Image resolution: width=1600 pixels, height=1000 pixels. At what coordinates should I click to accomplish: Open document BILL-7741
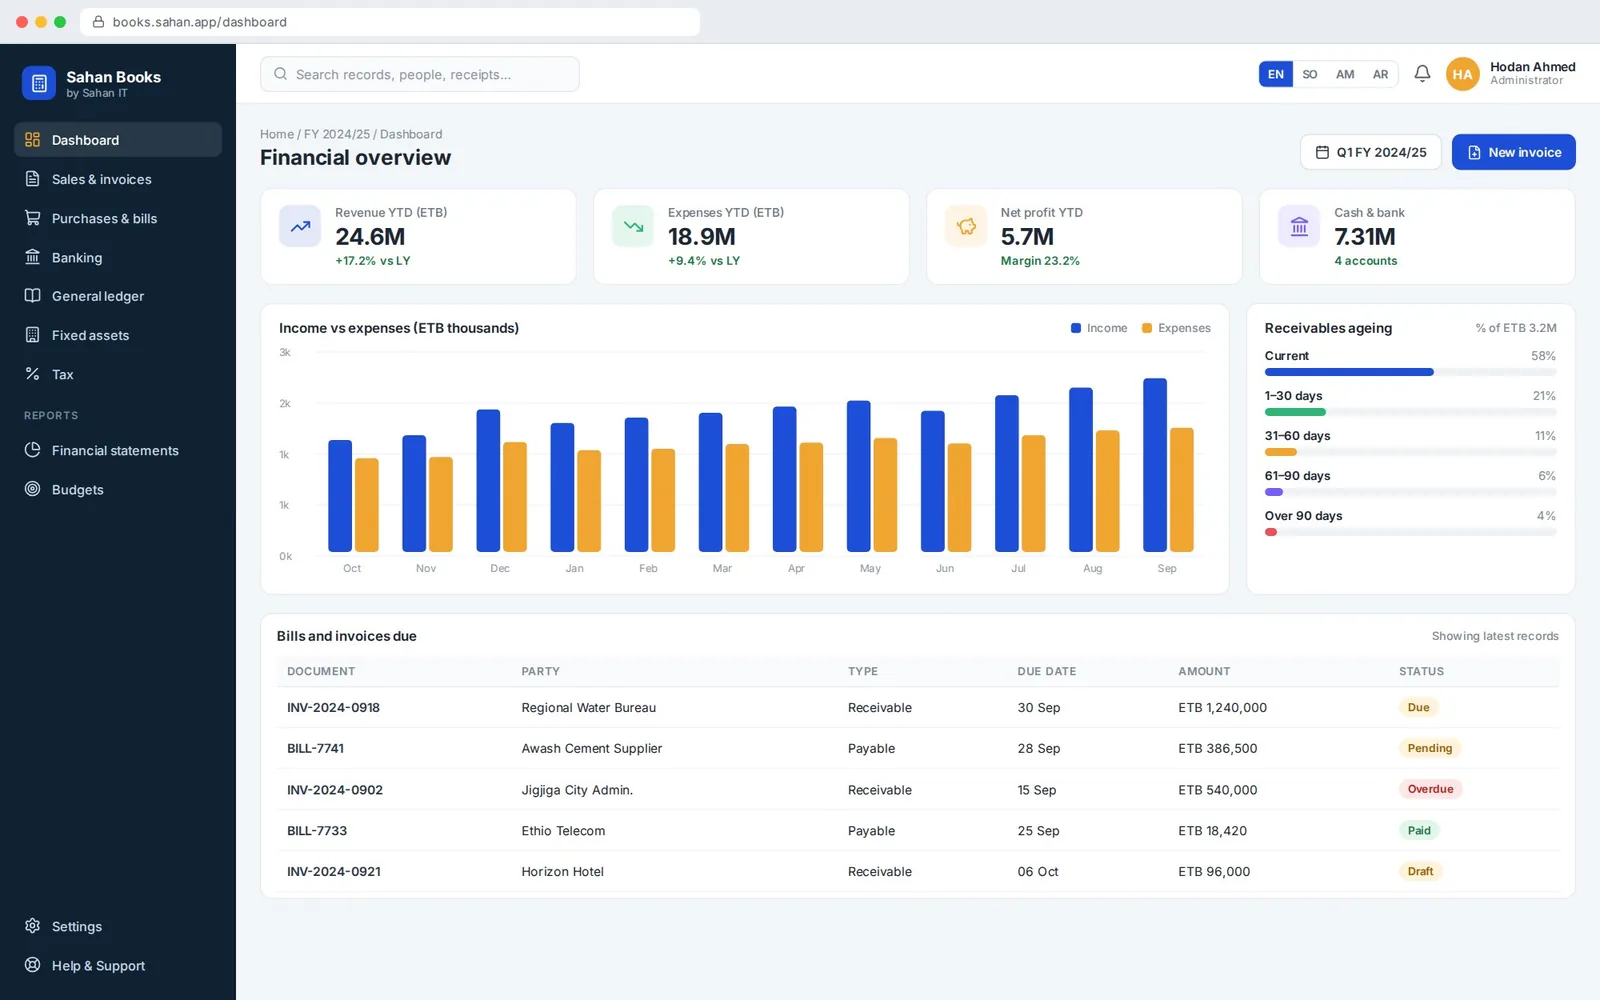click(315, 748)
